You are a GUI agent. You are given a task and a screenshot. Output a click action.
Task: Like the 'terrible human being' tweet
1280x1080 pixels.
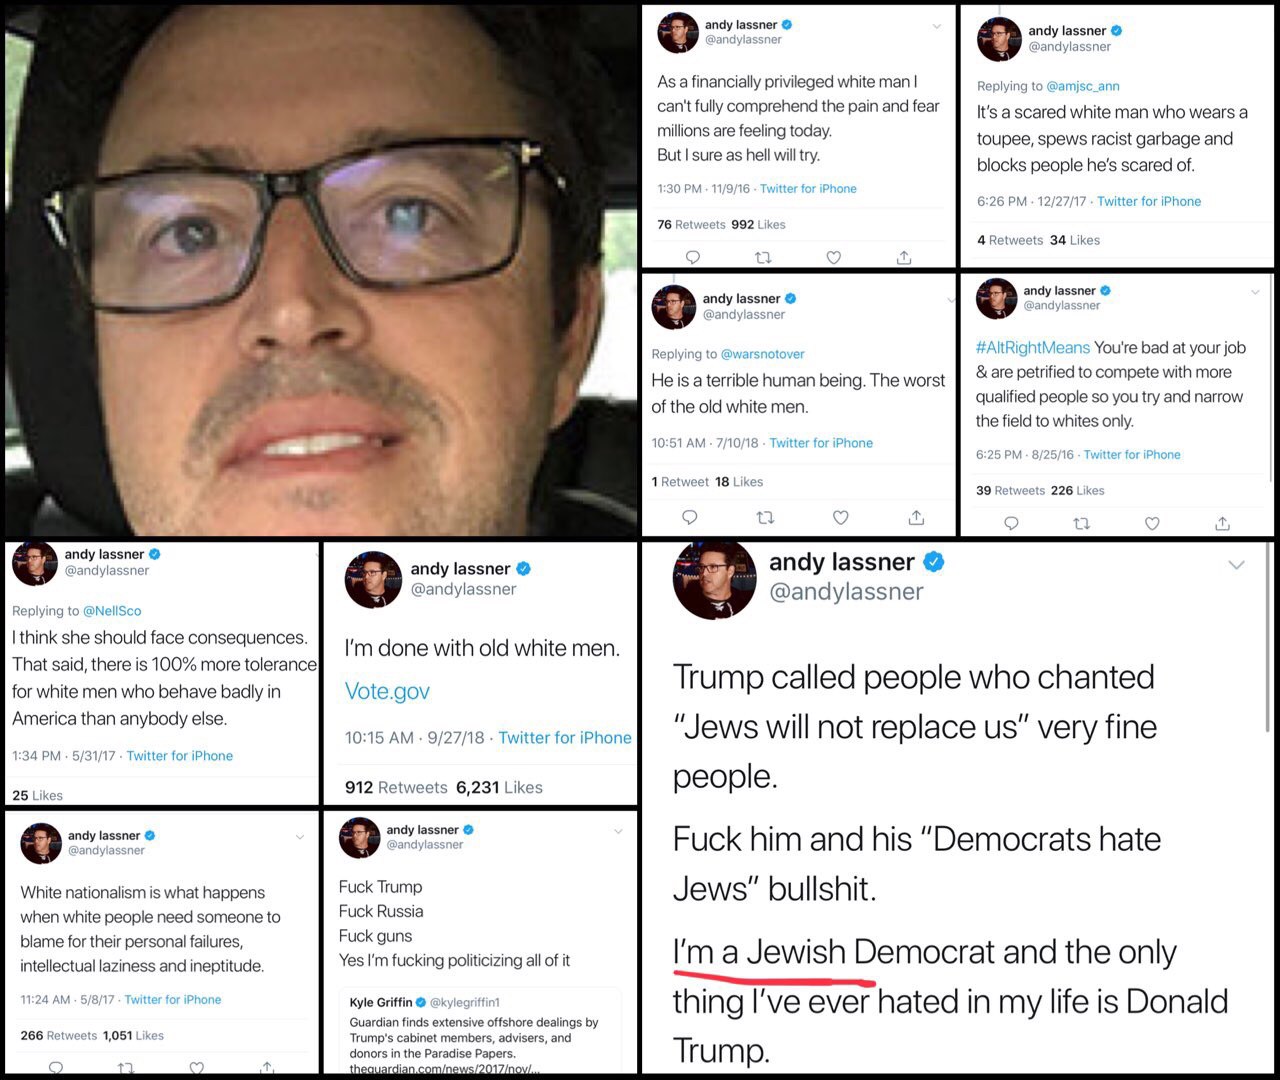coord(841,517)
